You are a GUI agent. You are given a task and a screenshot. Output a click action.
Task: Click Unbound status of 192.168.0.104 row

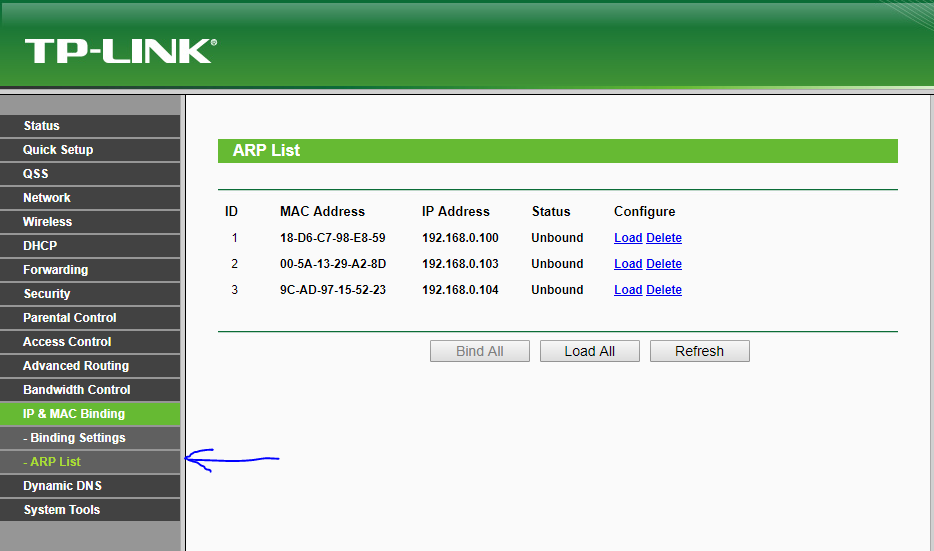pyautogui.click(x=557, y=290)
